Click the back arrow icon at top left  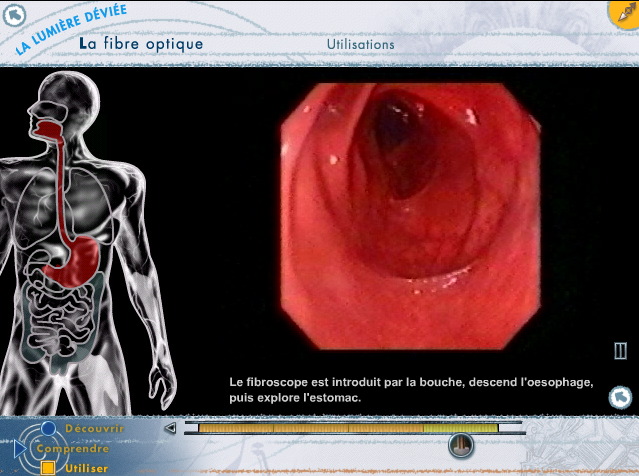pos(13,13)
